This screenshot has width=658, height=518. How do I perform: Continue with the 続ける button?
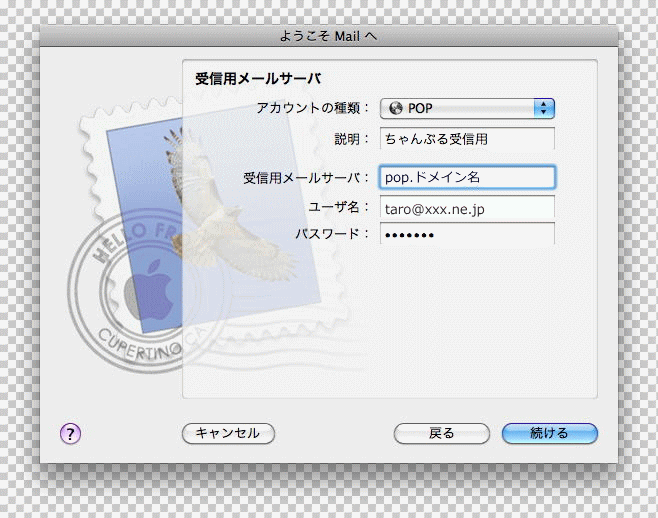click(550, 433)
